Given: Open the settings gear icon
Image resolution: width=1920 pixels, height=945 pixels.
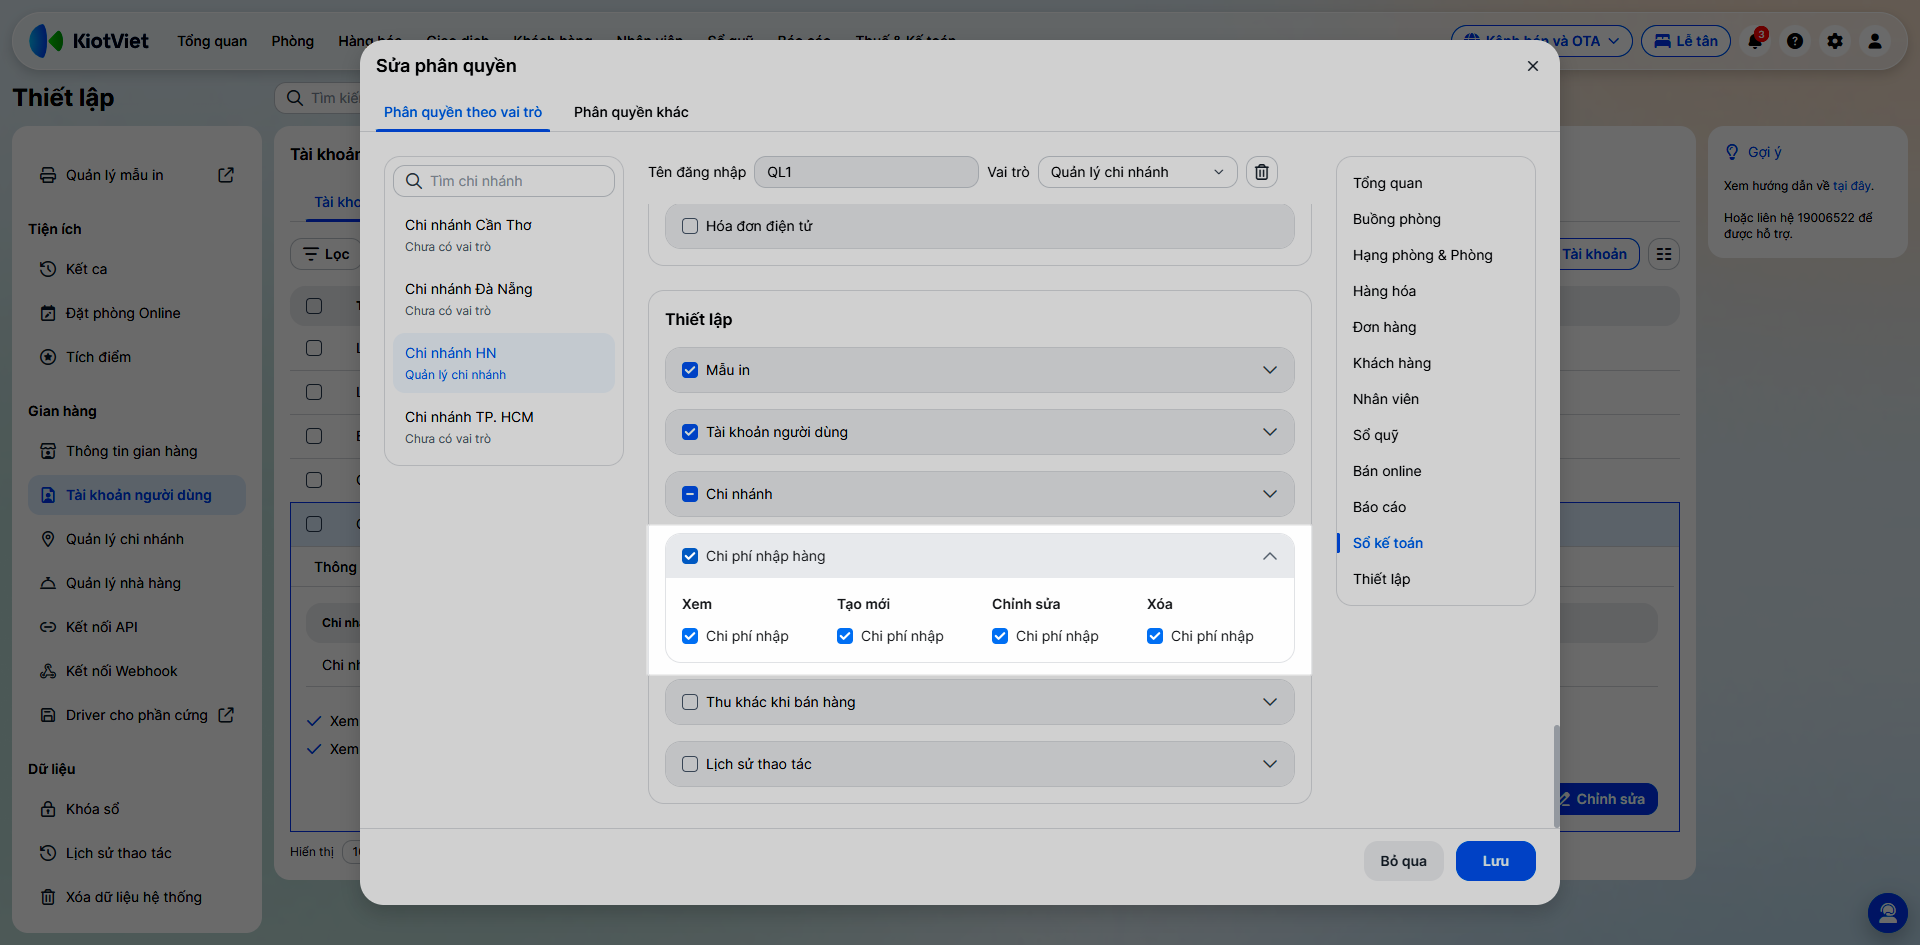Looking at the screenshot, I should click(1835, 41).
